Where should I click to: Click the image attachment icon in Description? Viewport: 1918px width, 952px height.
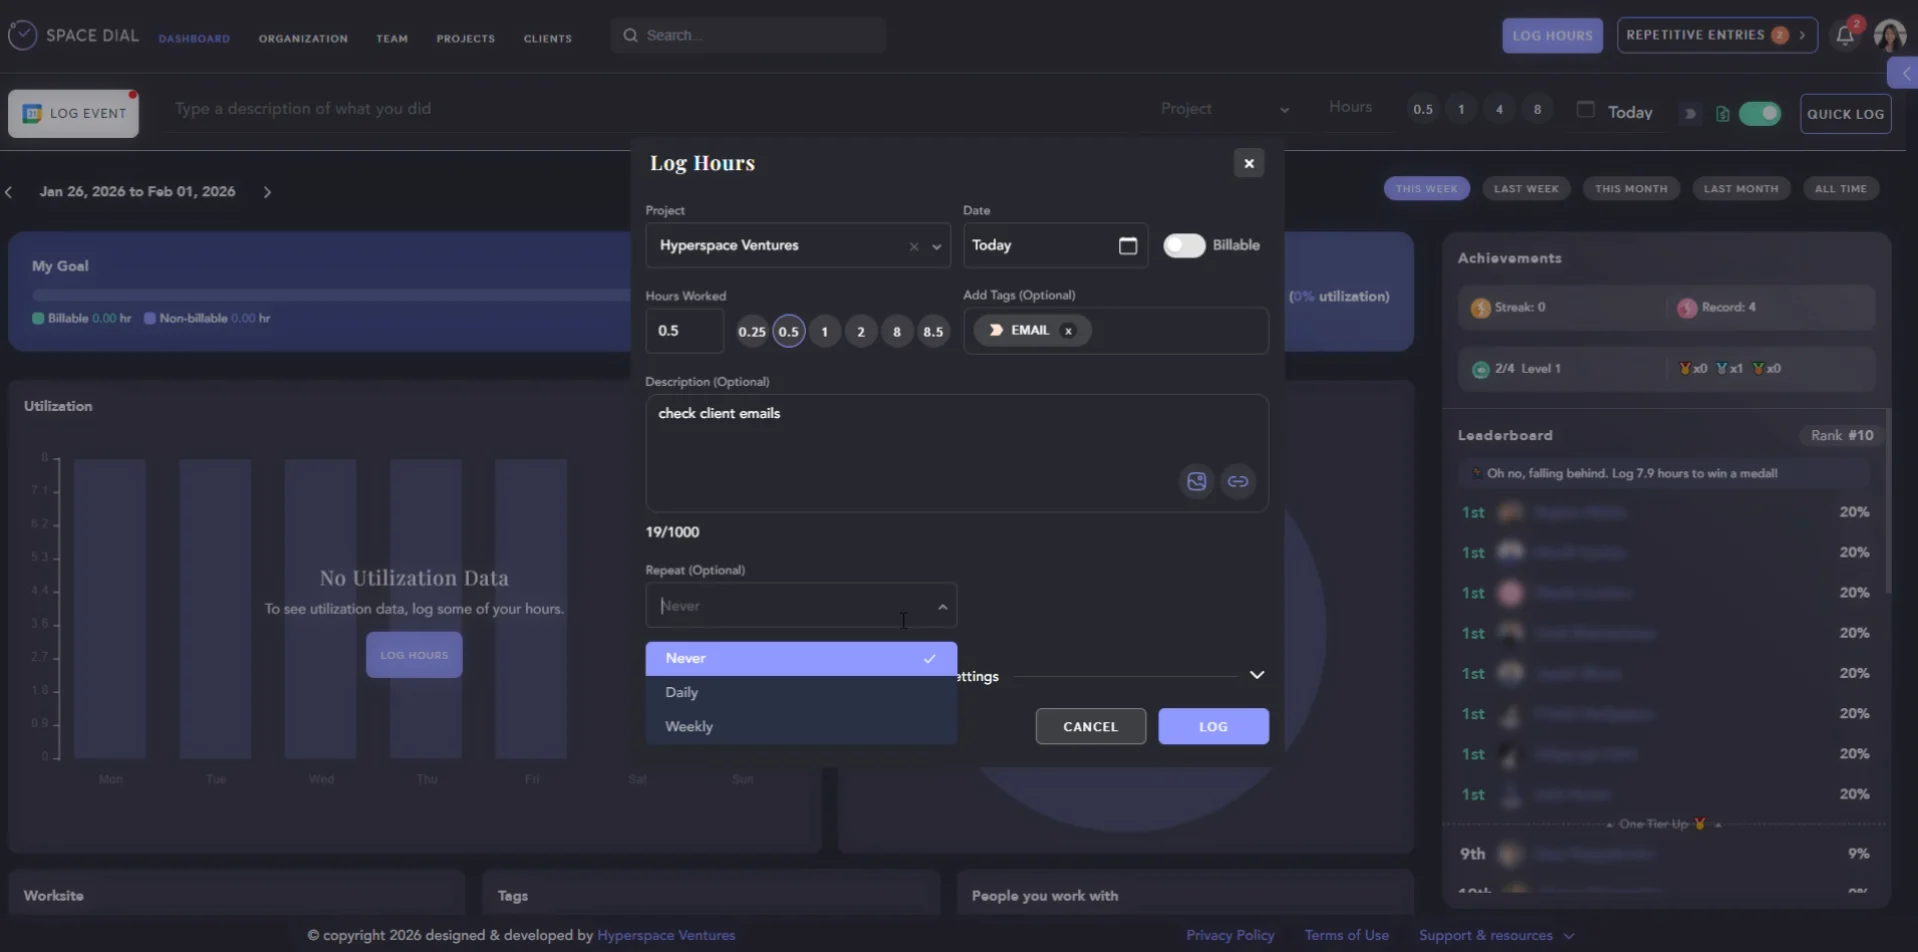click(1196, 482)
